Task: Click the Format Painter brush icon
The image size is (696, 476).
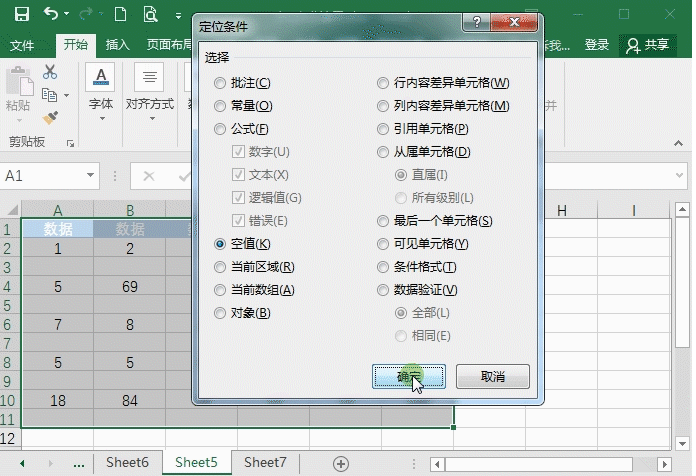Action: point(50,118)
